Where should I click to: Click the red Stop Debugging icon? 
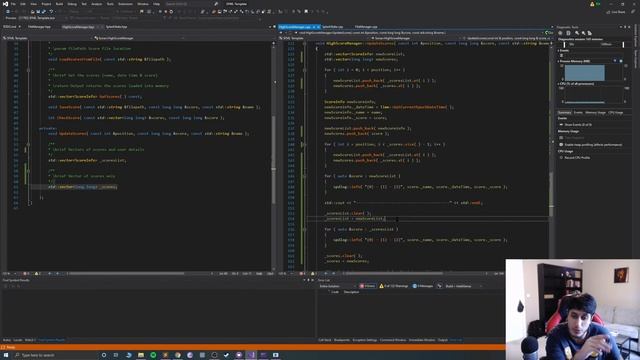pyautogui.click(x=166, y=11)
